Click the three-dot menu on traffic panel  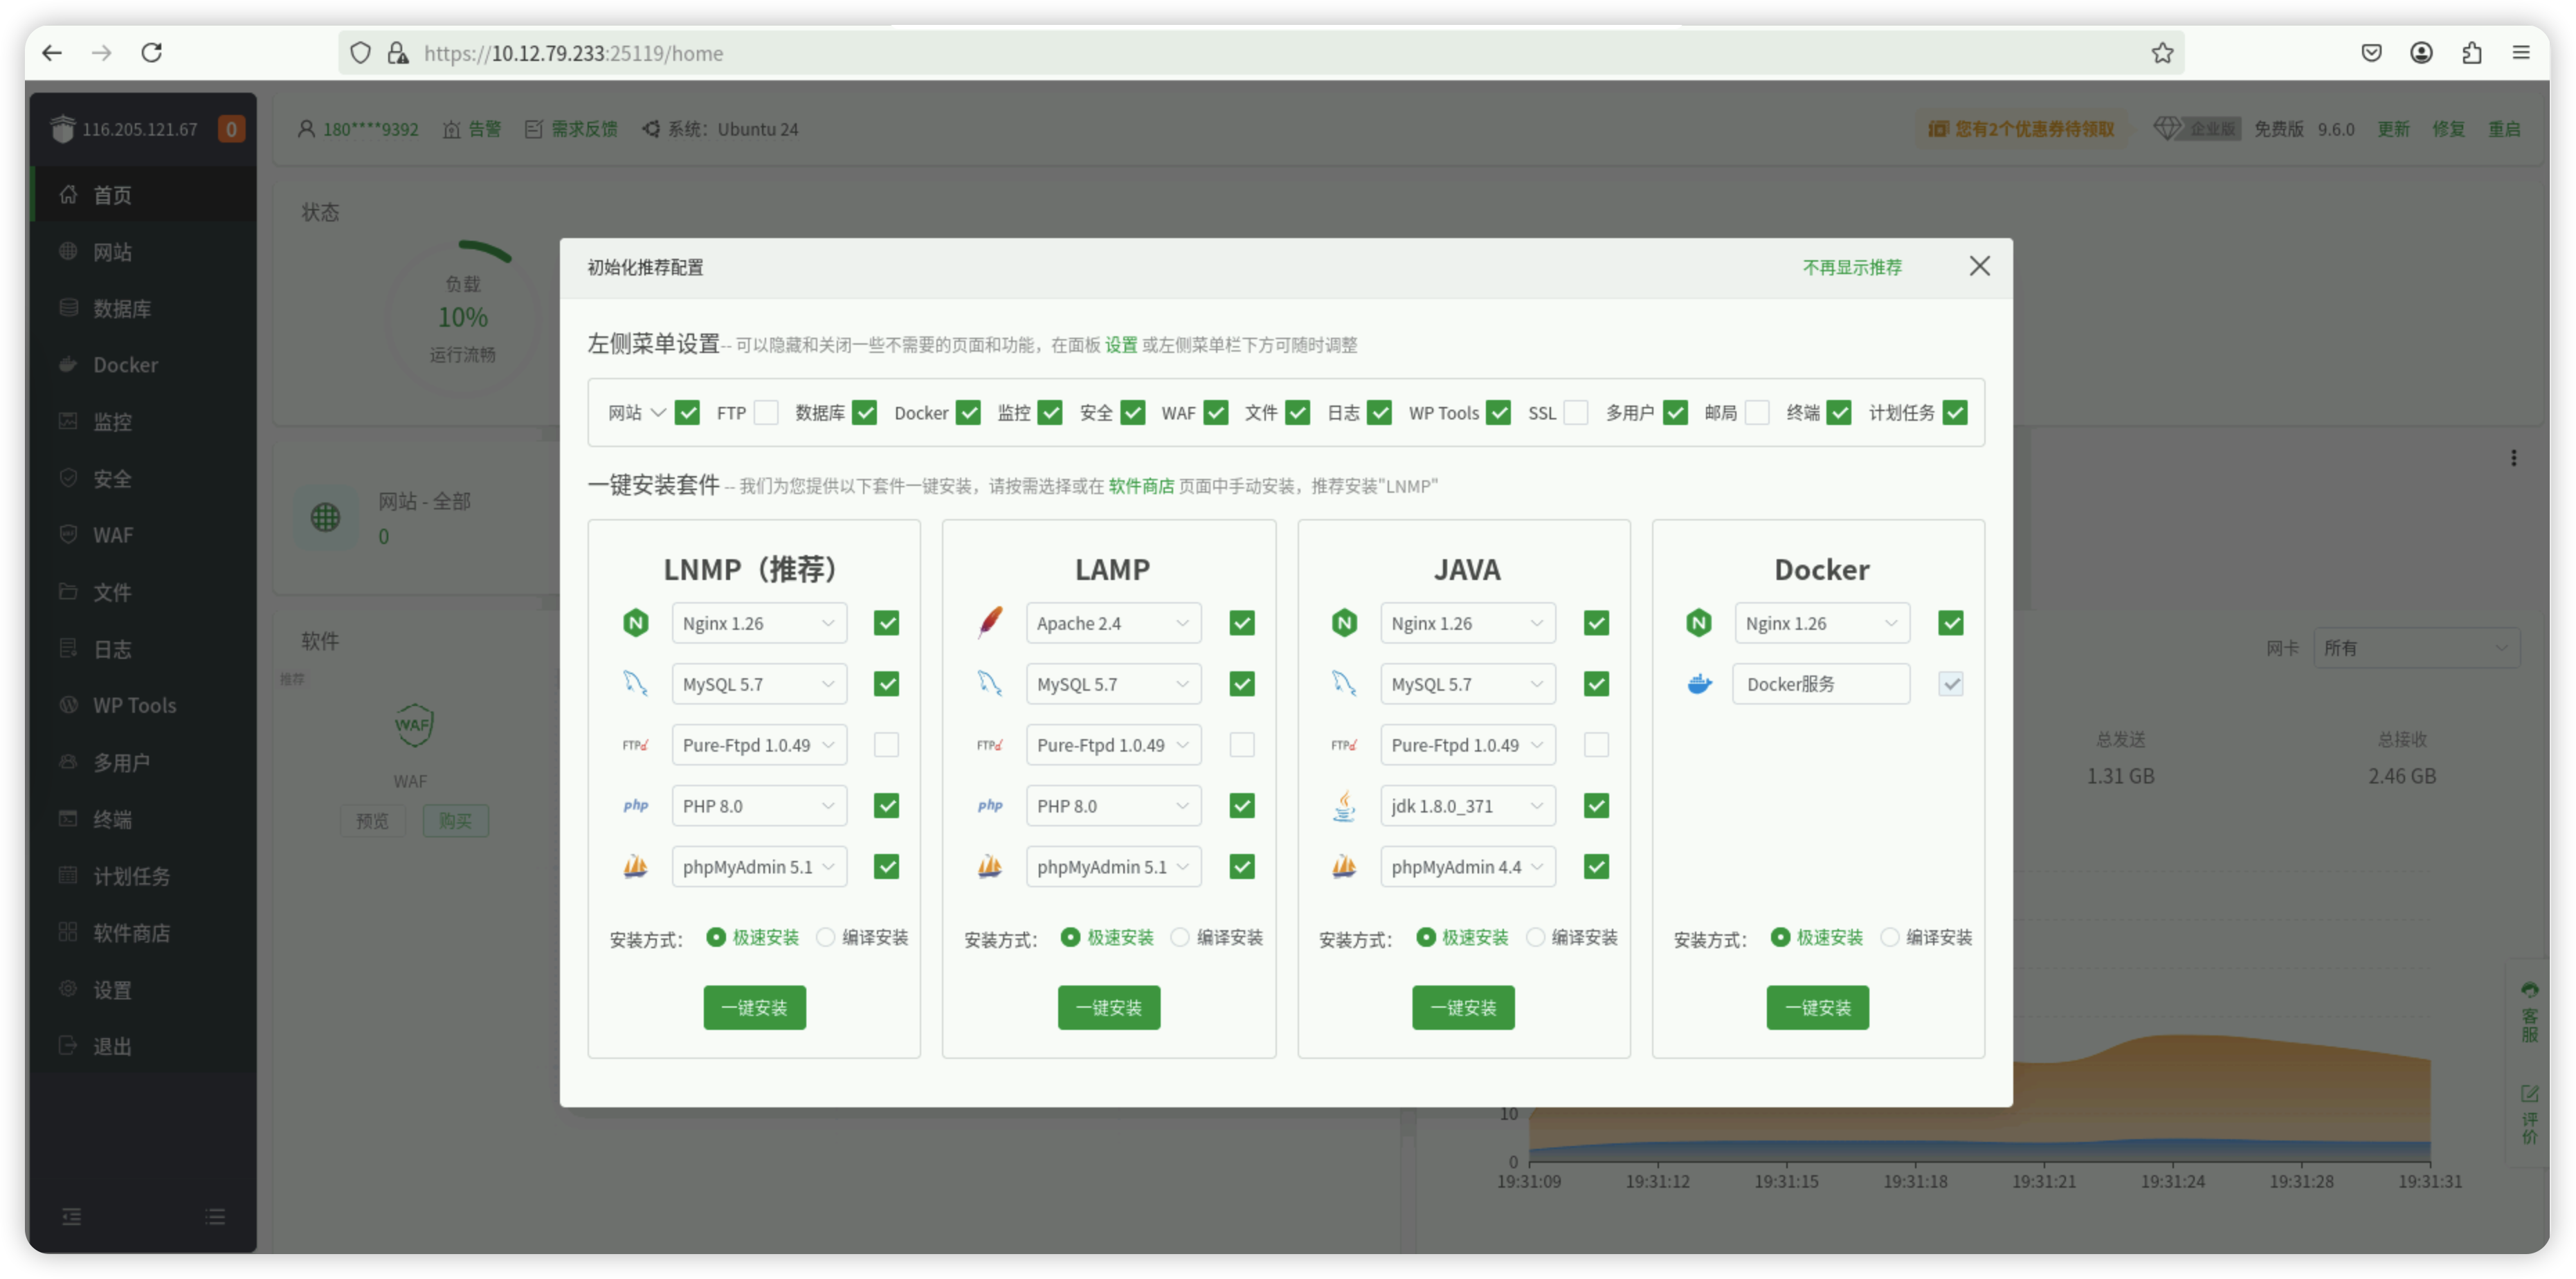point(2513,458)
